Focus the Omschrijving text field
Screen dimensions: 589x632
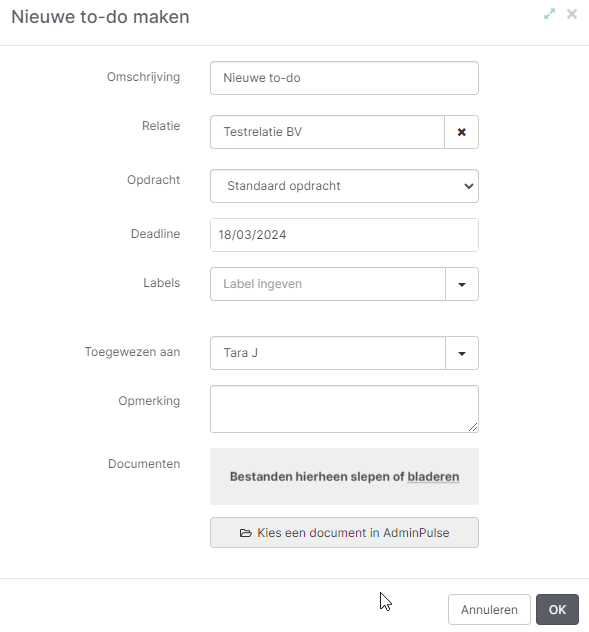point(344,78)
